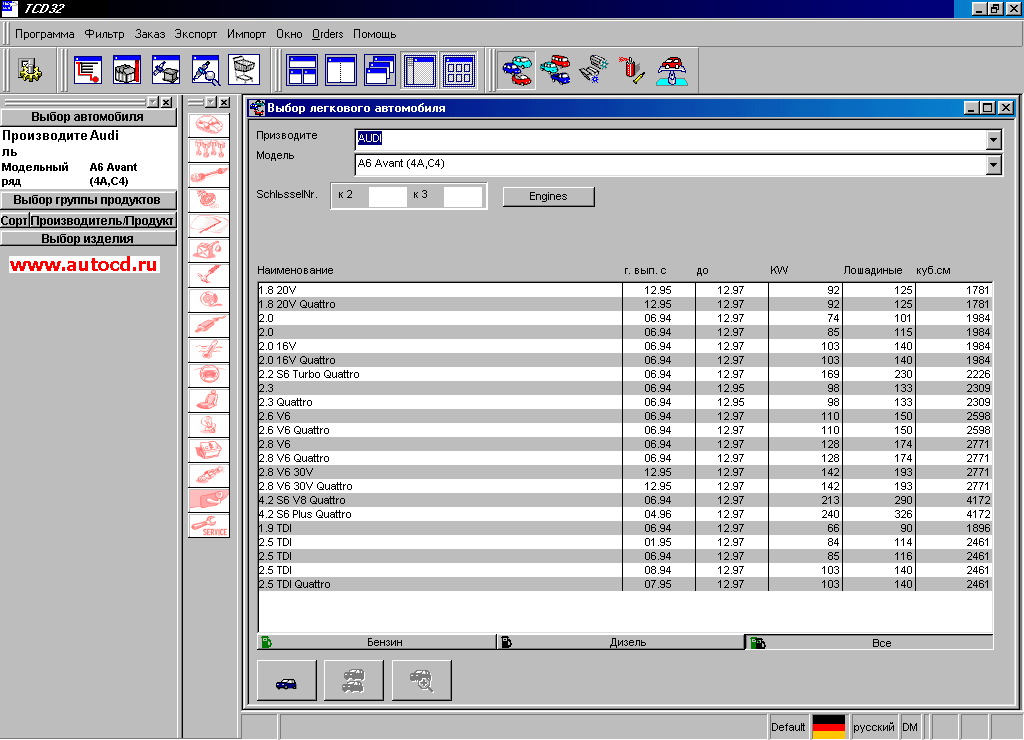The height and width of the screenshot is (740, 1024).
Task: Filter engines by Бензин
Action: (x=377, y=642)
